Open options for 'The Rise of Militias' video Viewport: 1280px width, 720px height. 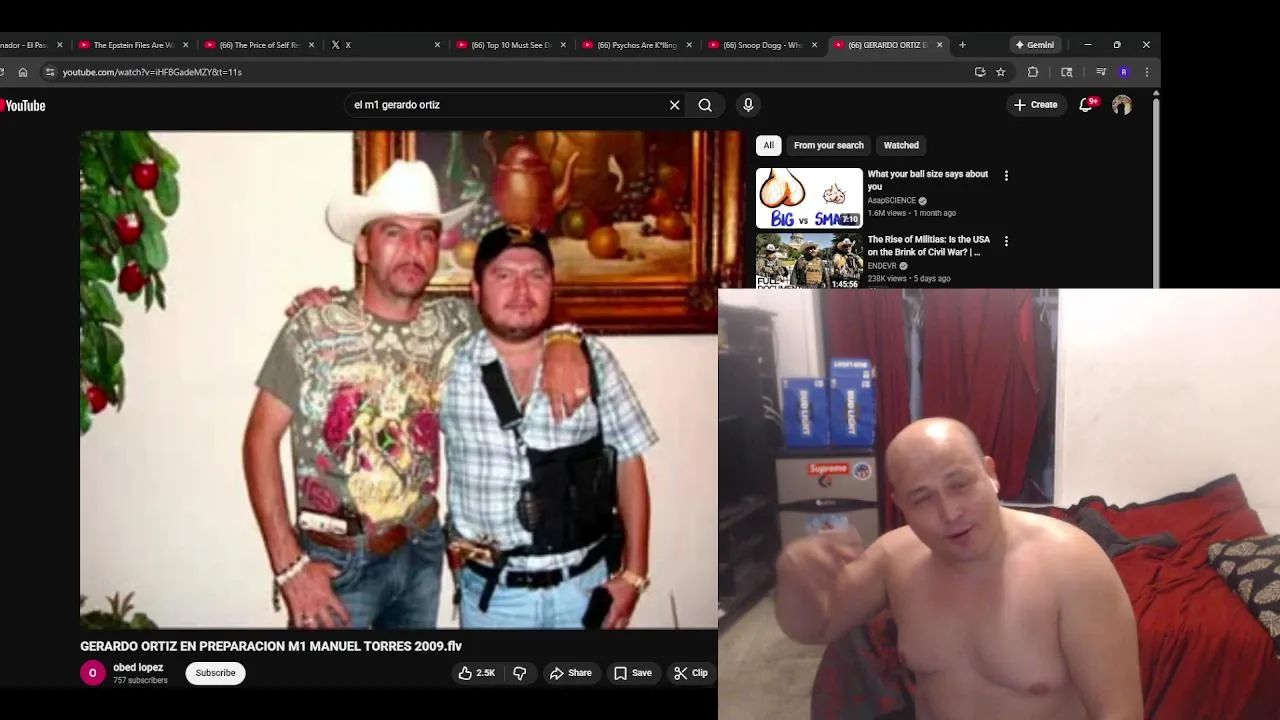coord(1006,241)
